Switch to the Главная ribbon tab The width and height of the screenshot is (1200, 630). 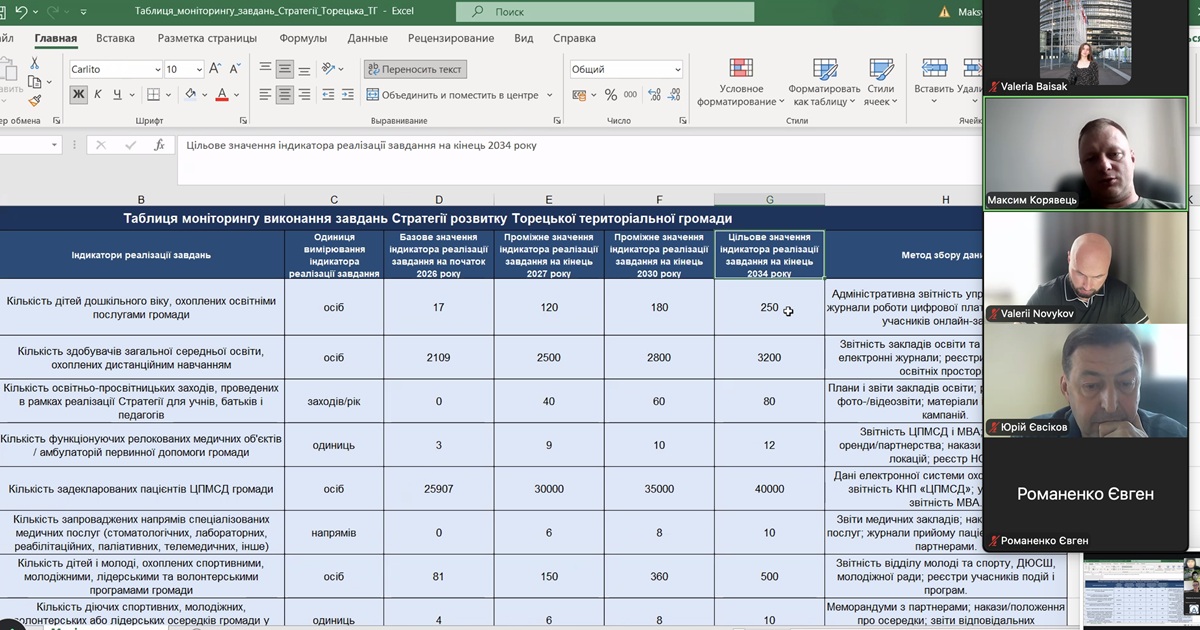pos(56,38)
